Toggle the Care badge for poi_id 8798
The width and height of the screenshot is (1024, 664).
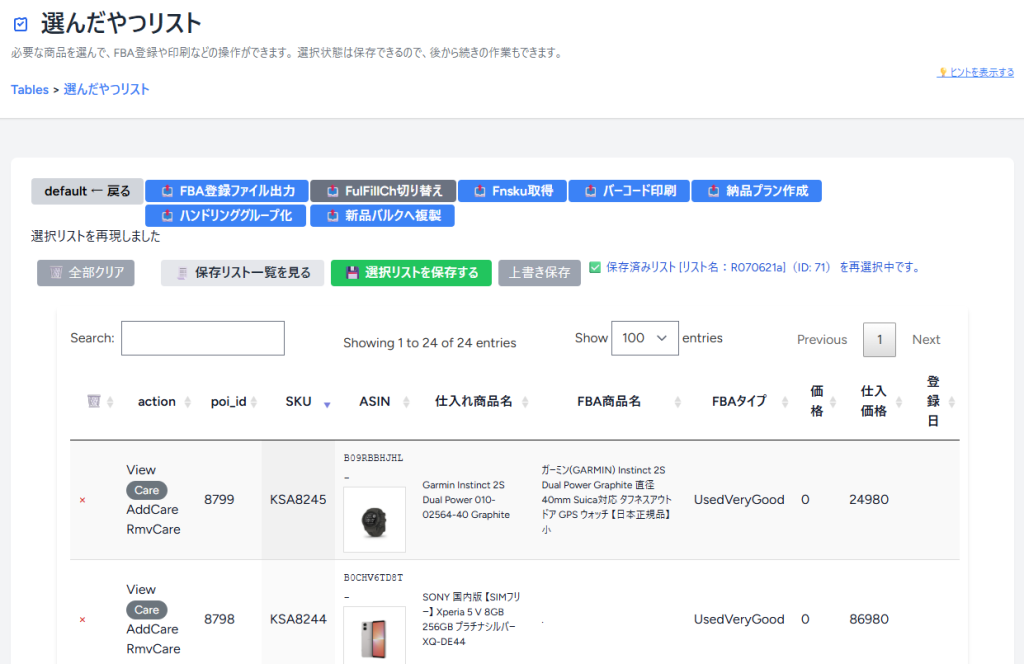tap(147, 610)
